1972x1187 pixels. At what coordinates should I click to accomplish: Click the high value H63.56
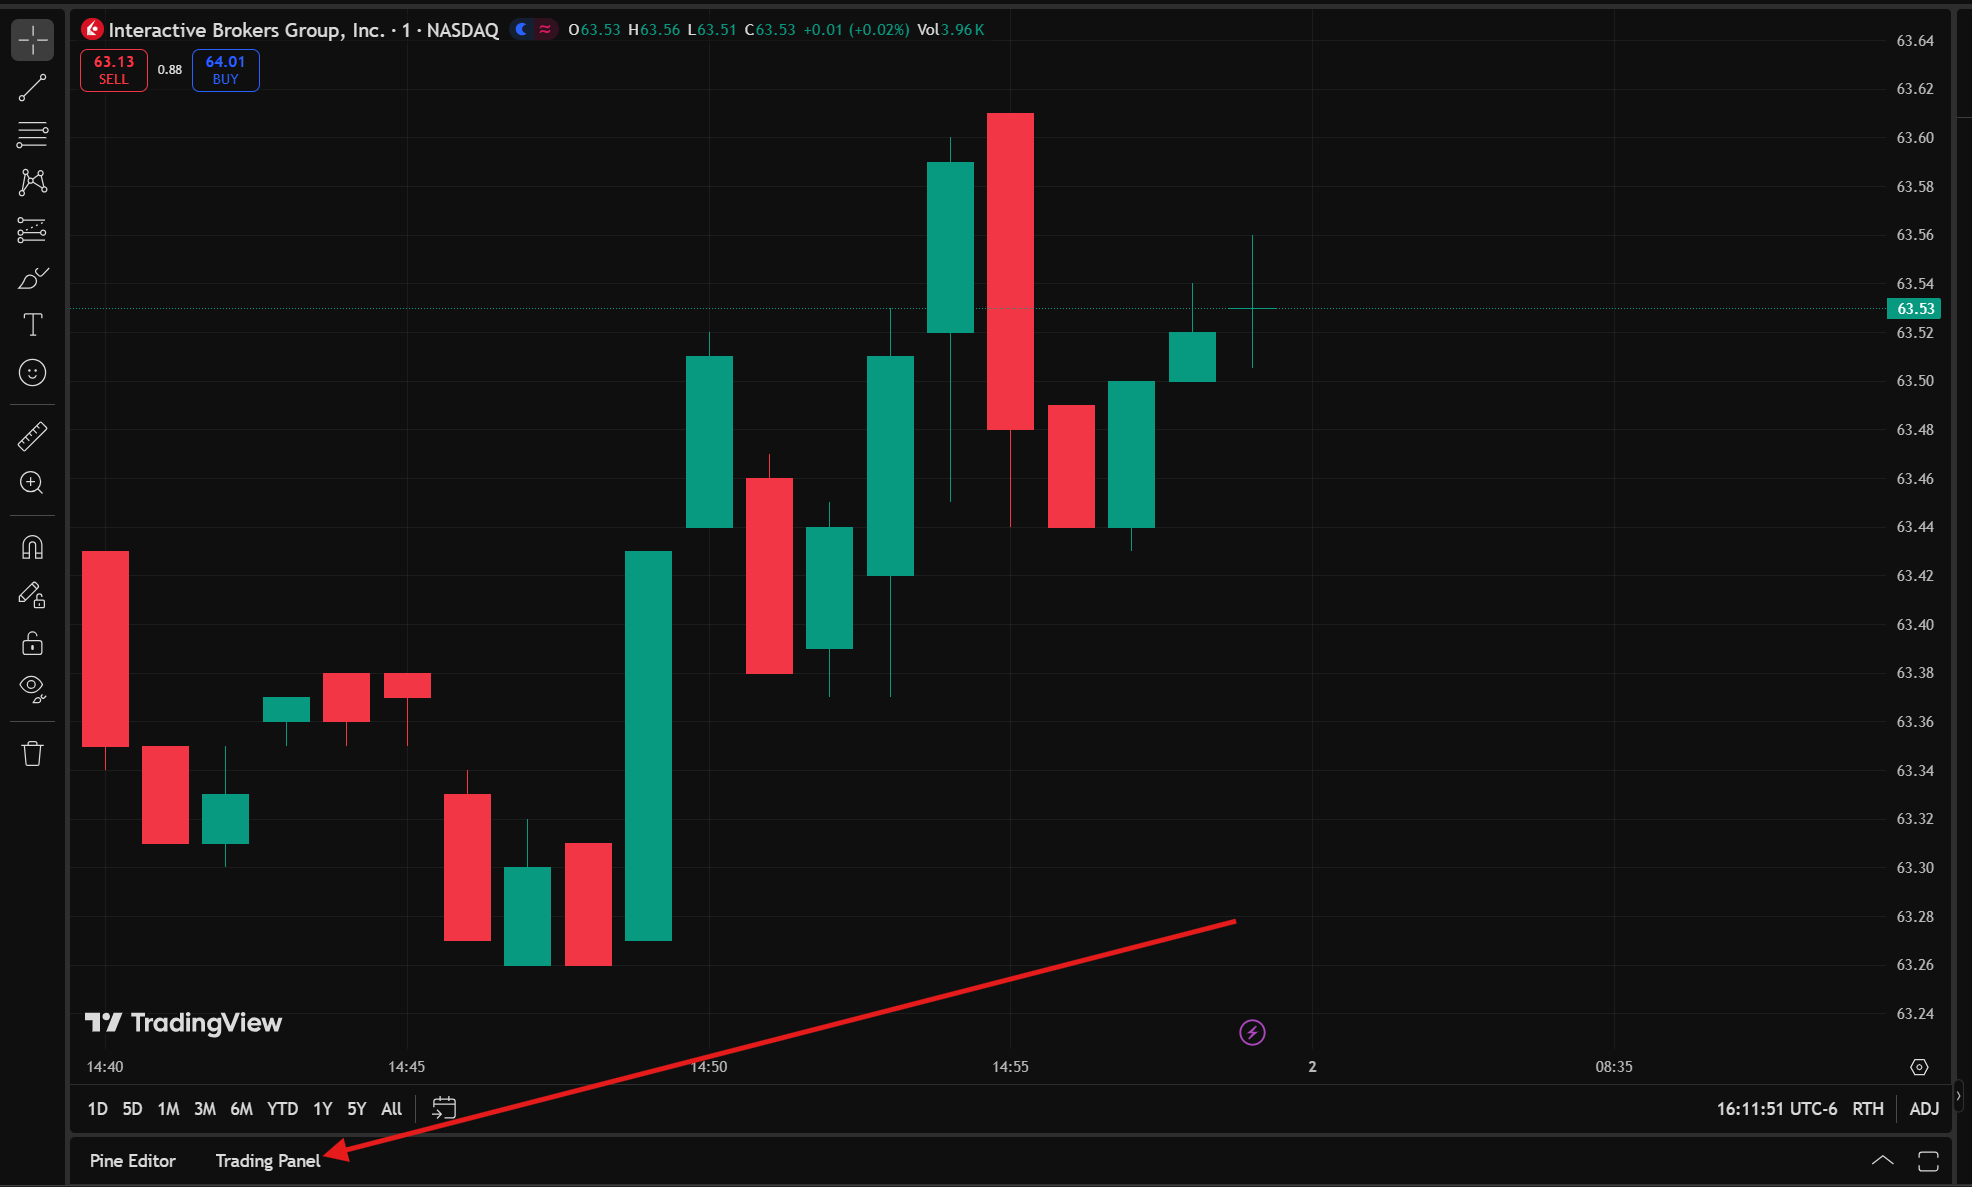coord(654,30)
